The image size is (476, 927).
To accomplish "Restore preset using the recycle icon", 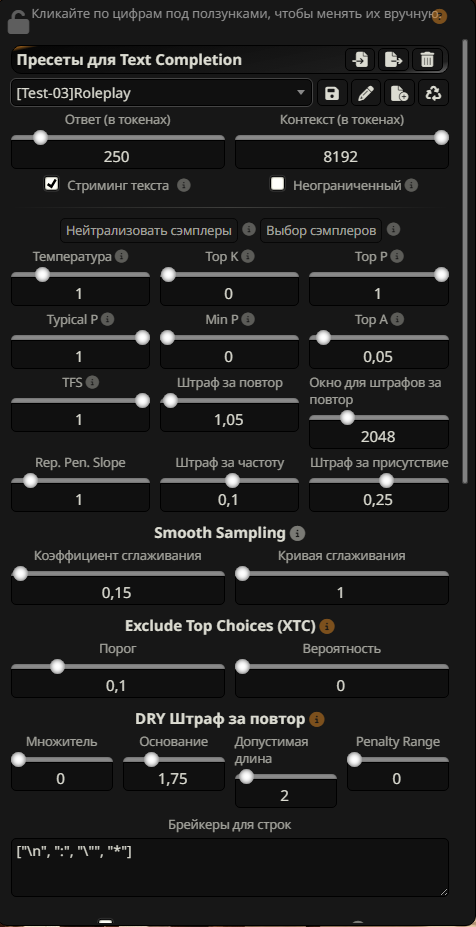I will [433, 93].
